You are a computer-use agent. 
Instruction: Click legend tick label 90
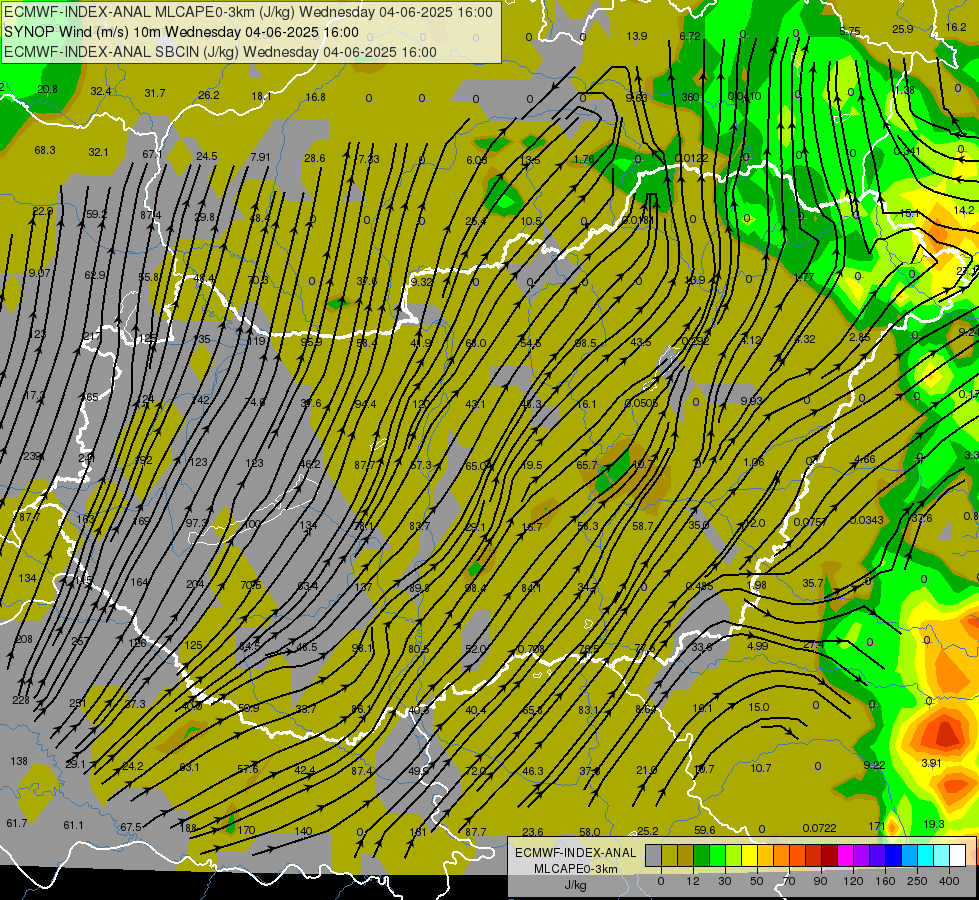point(821,881)
